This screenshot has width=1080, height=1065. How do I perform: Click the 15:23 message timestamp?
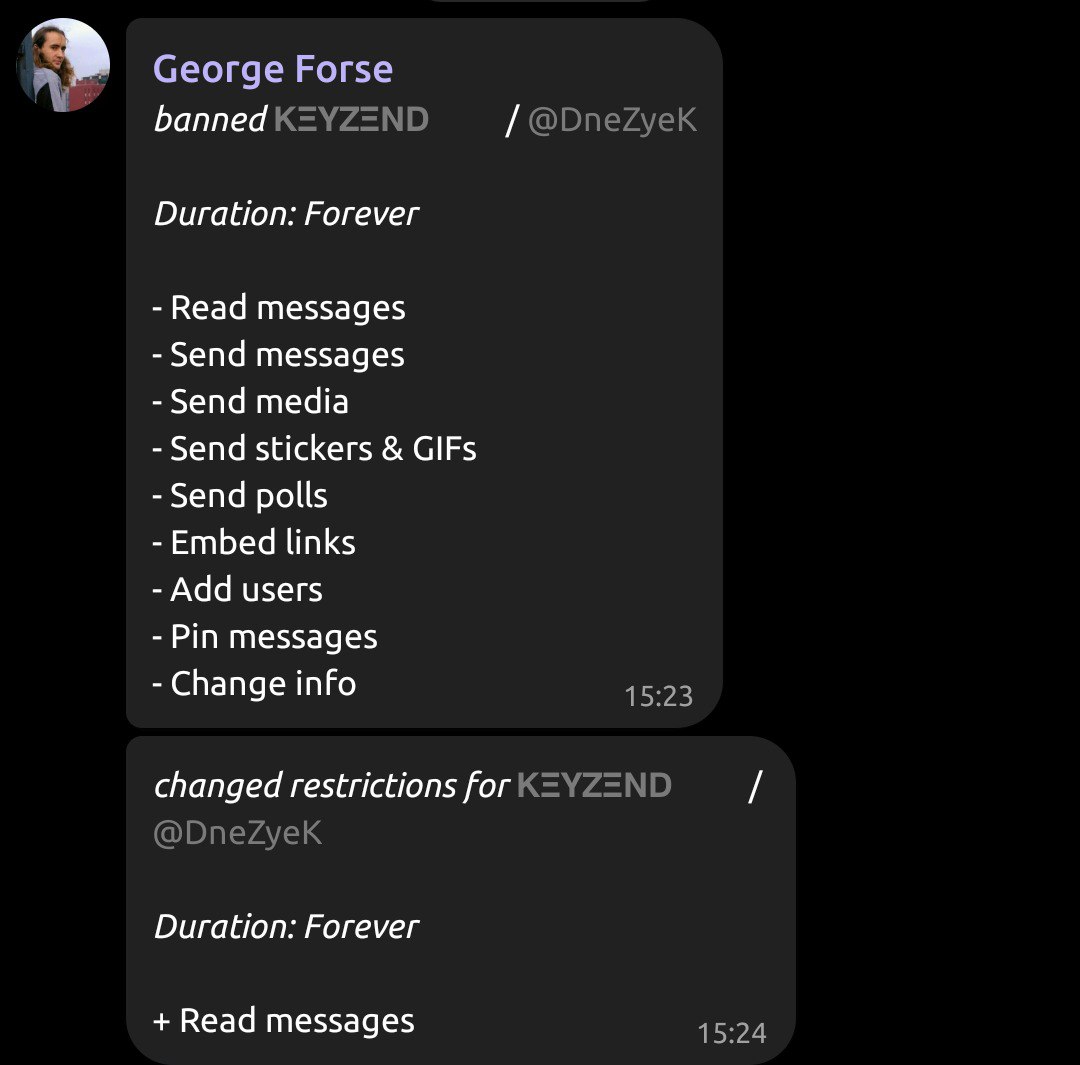click(x=658, y=696)
